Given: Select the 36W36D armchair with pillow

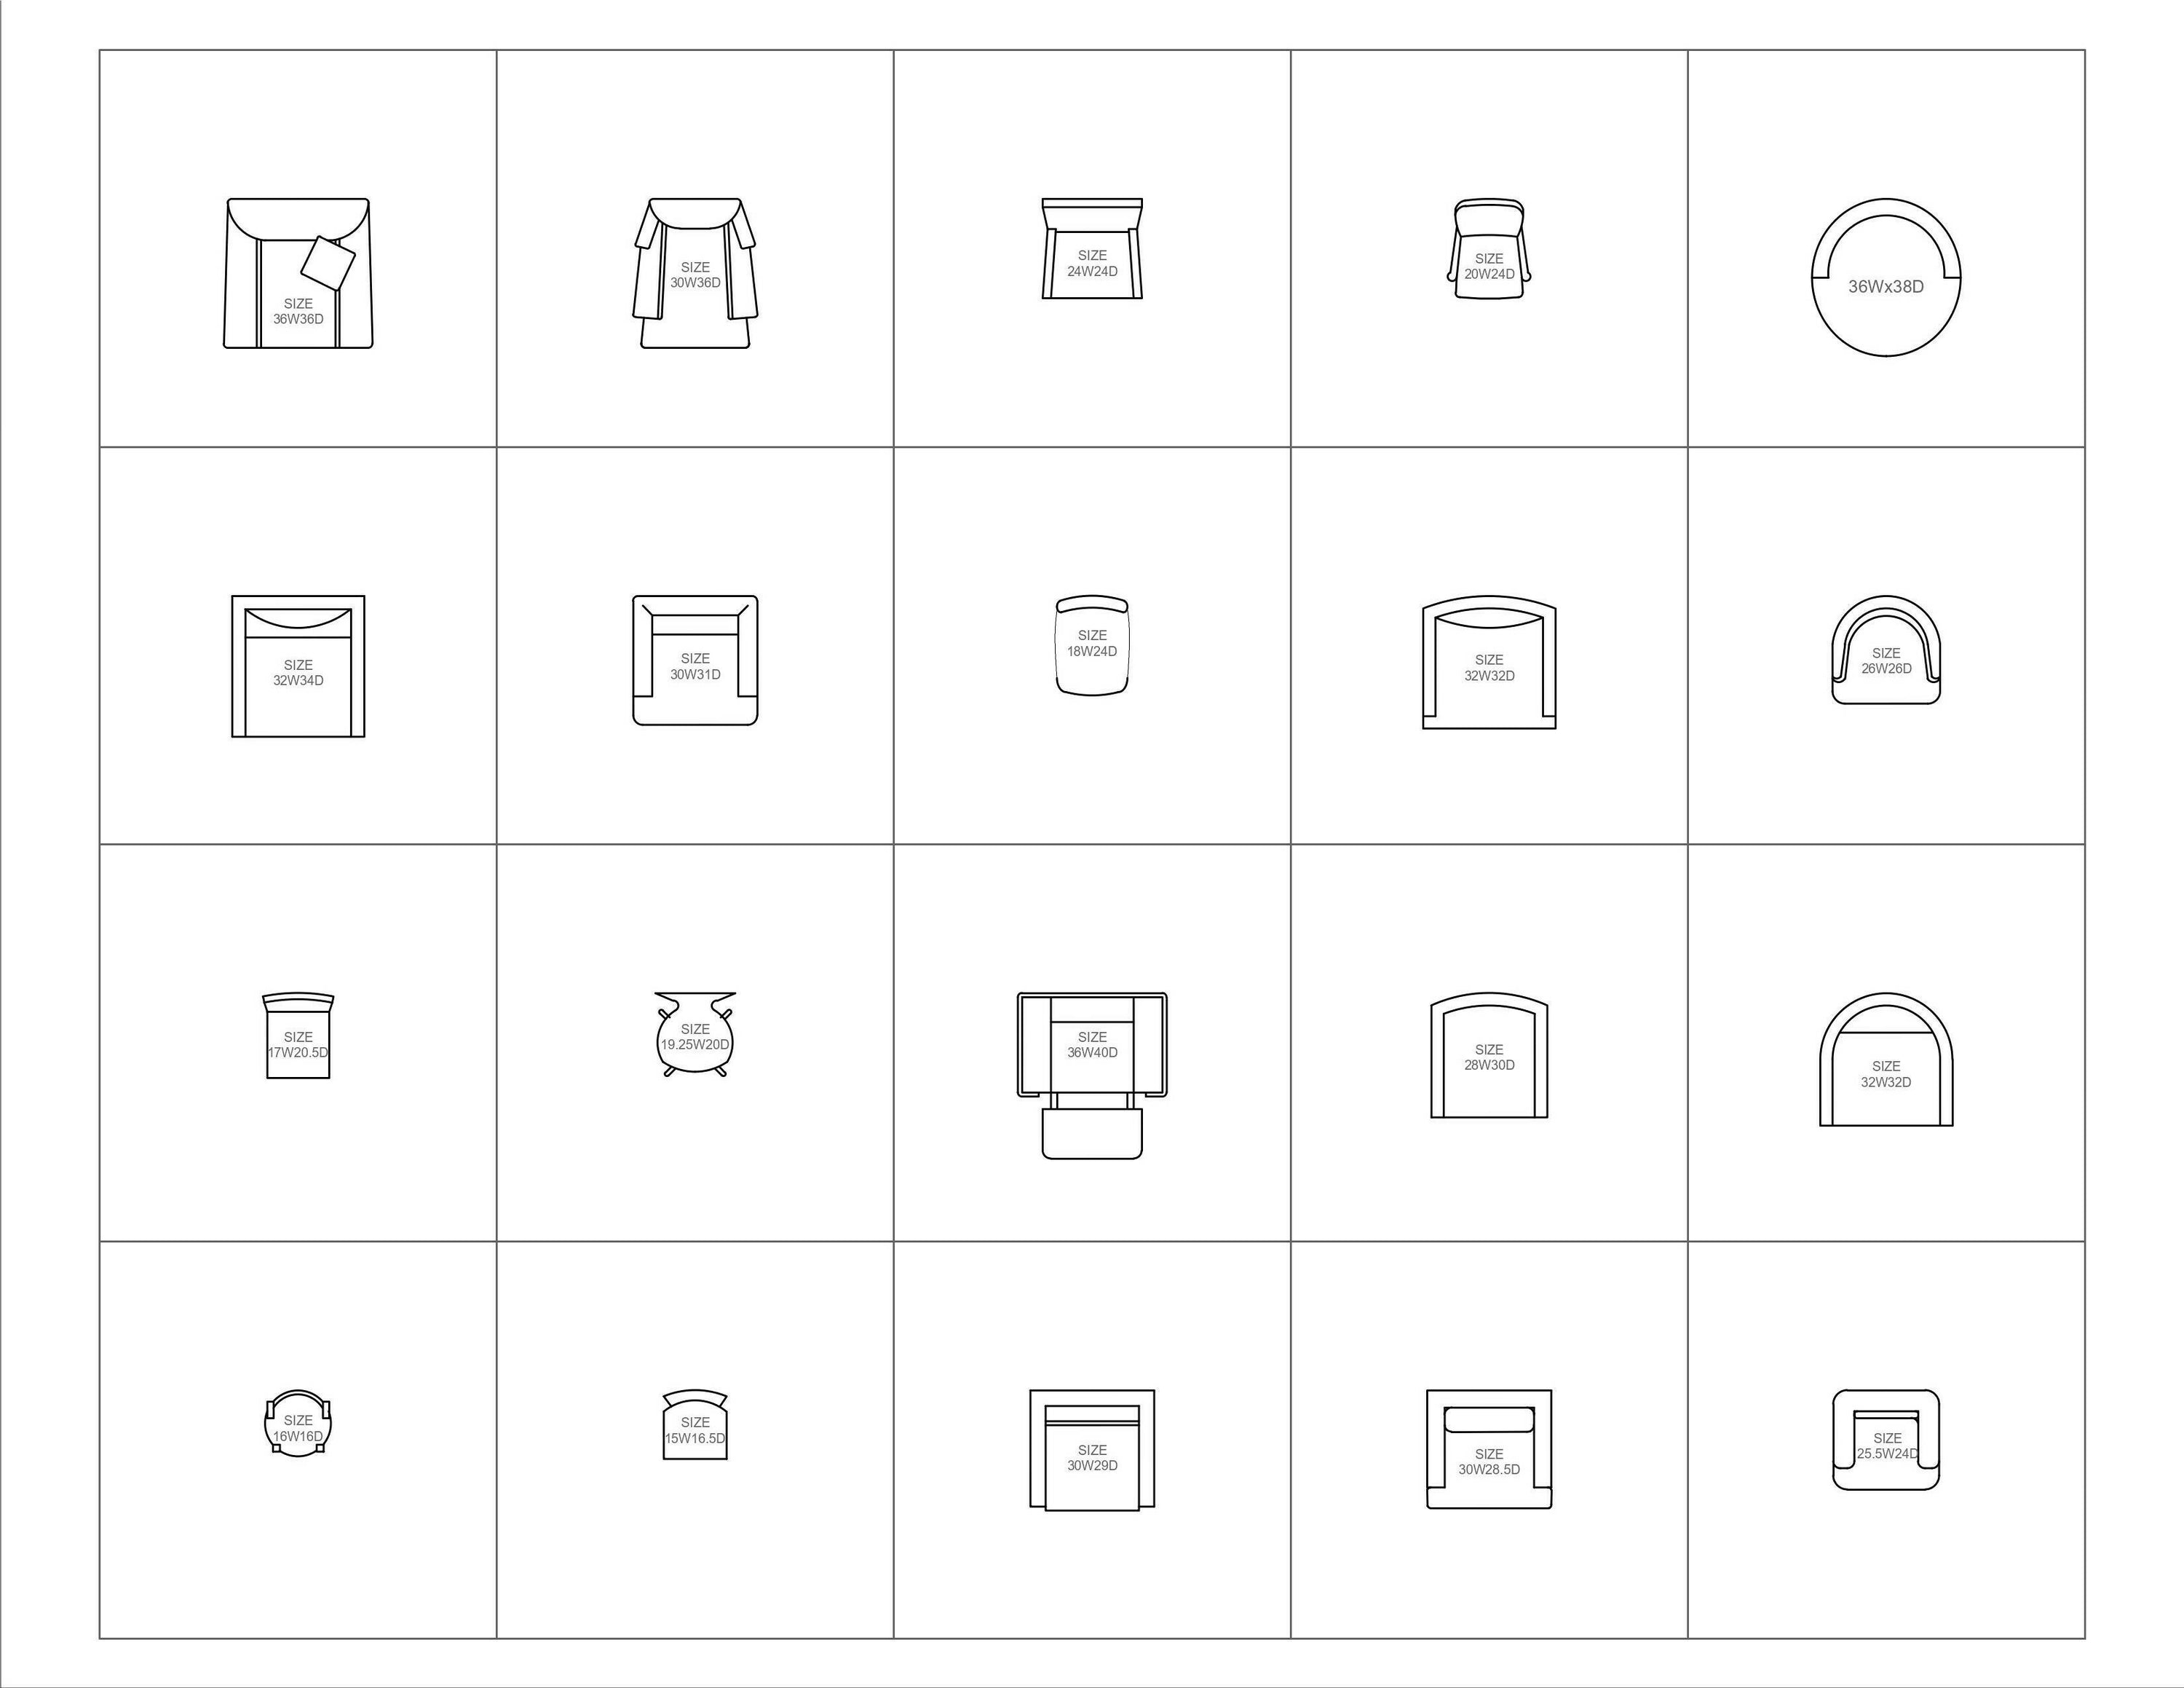Looking at the screenshot, I should coord(298,273).
